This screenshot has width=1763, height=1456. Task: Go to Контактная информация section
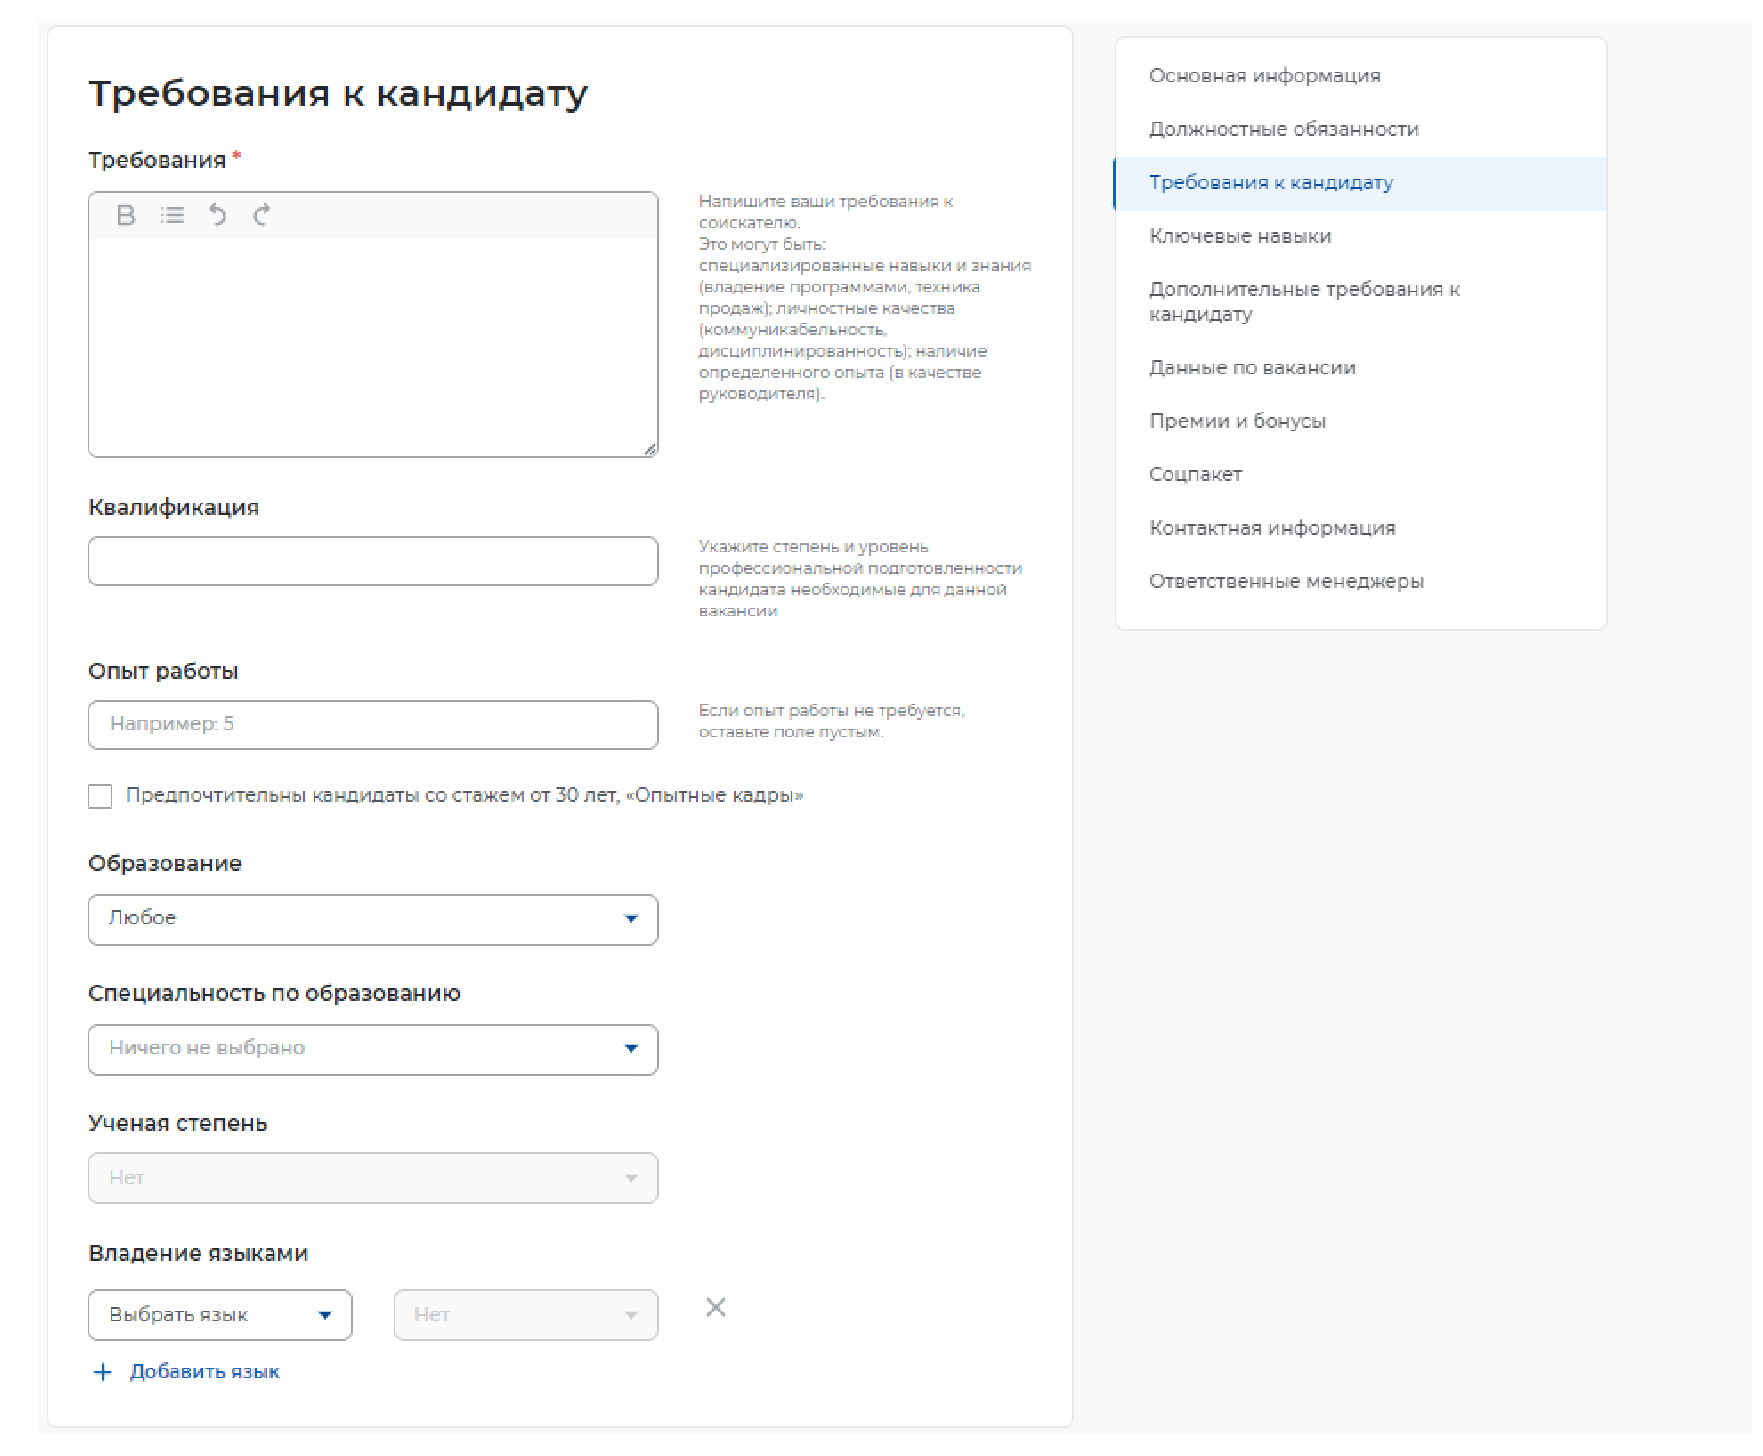coord(1360,528)
